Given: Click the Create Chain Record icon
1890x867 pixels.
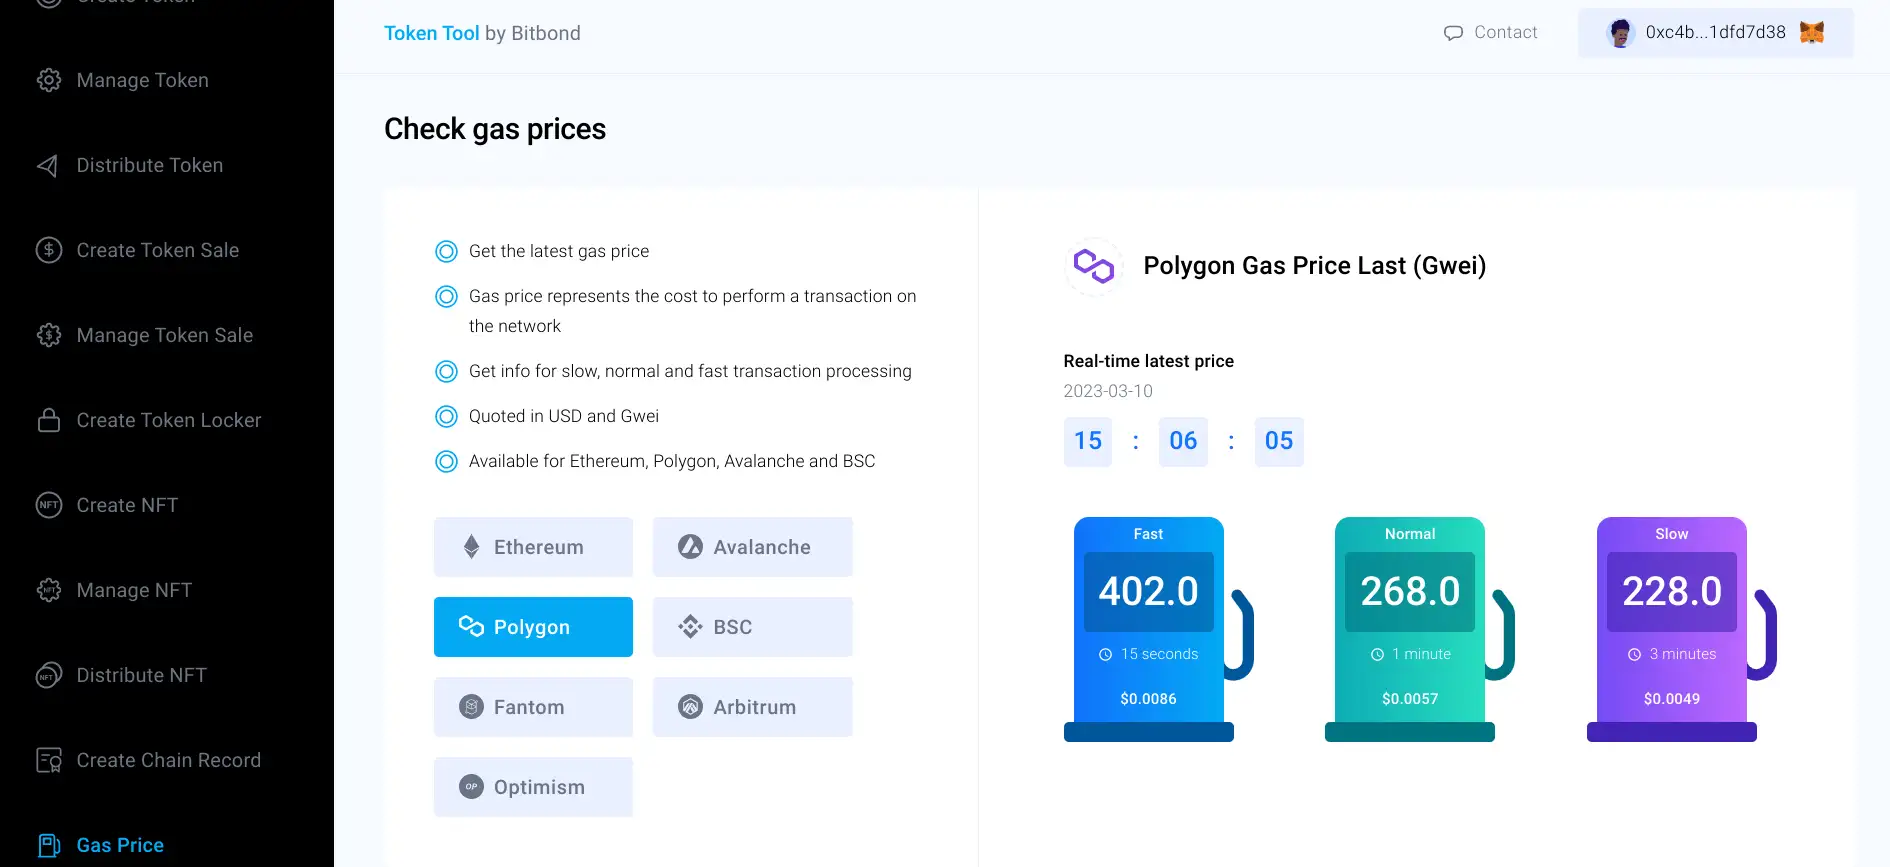Looking at the screenshot, I should click(x=49, y=760).
